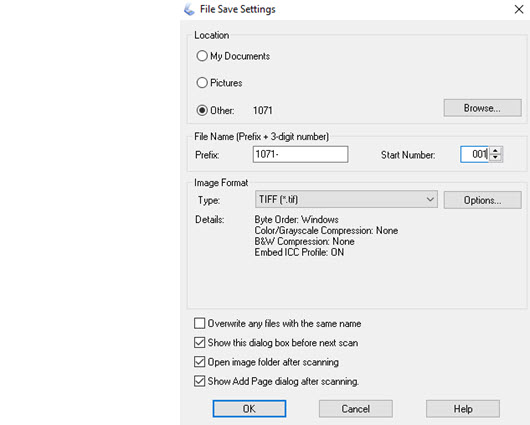The image size is (530, 425).
Task: Disable Show Add Page dialog after scanning
Action: point(199,381)
